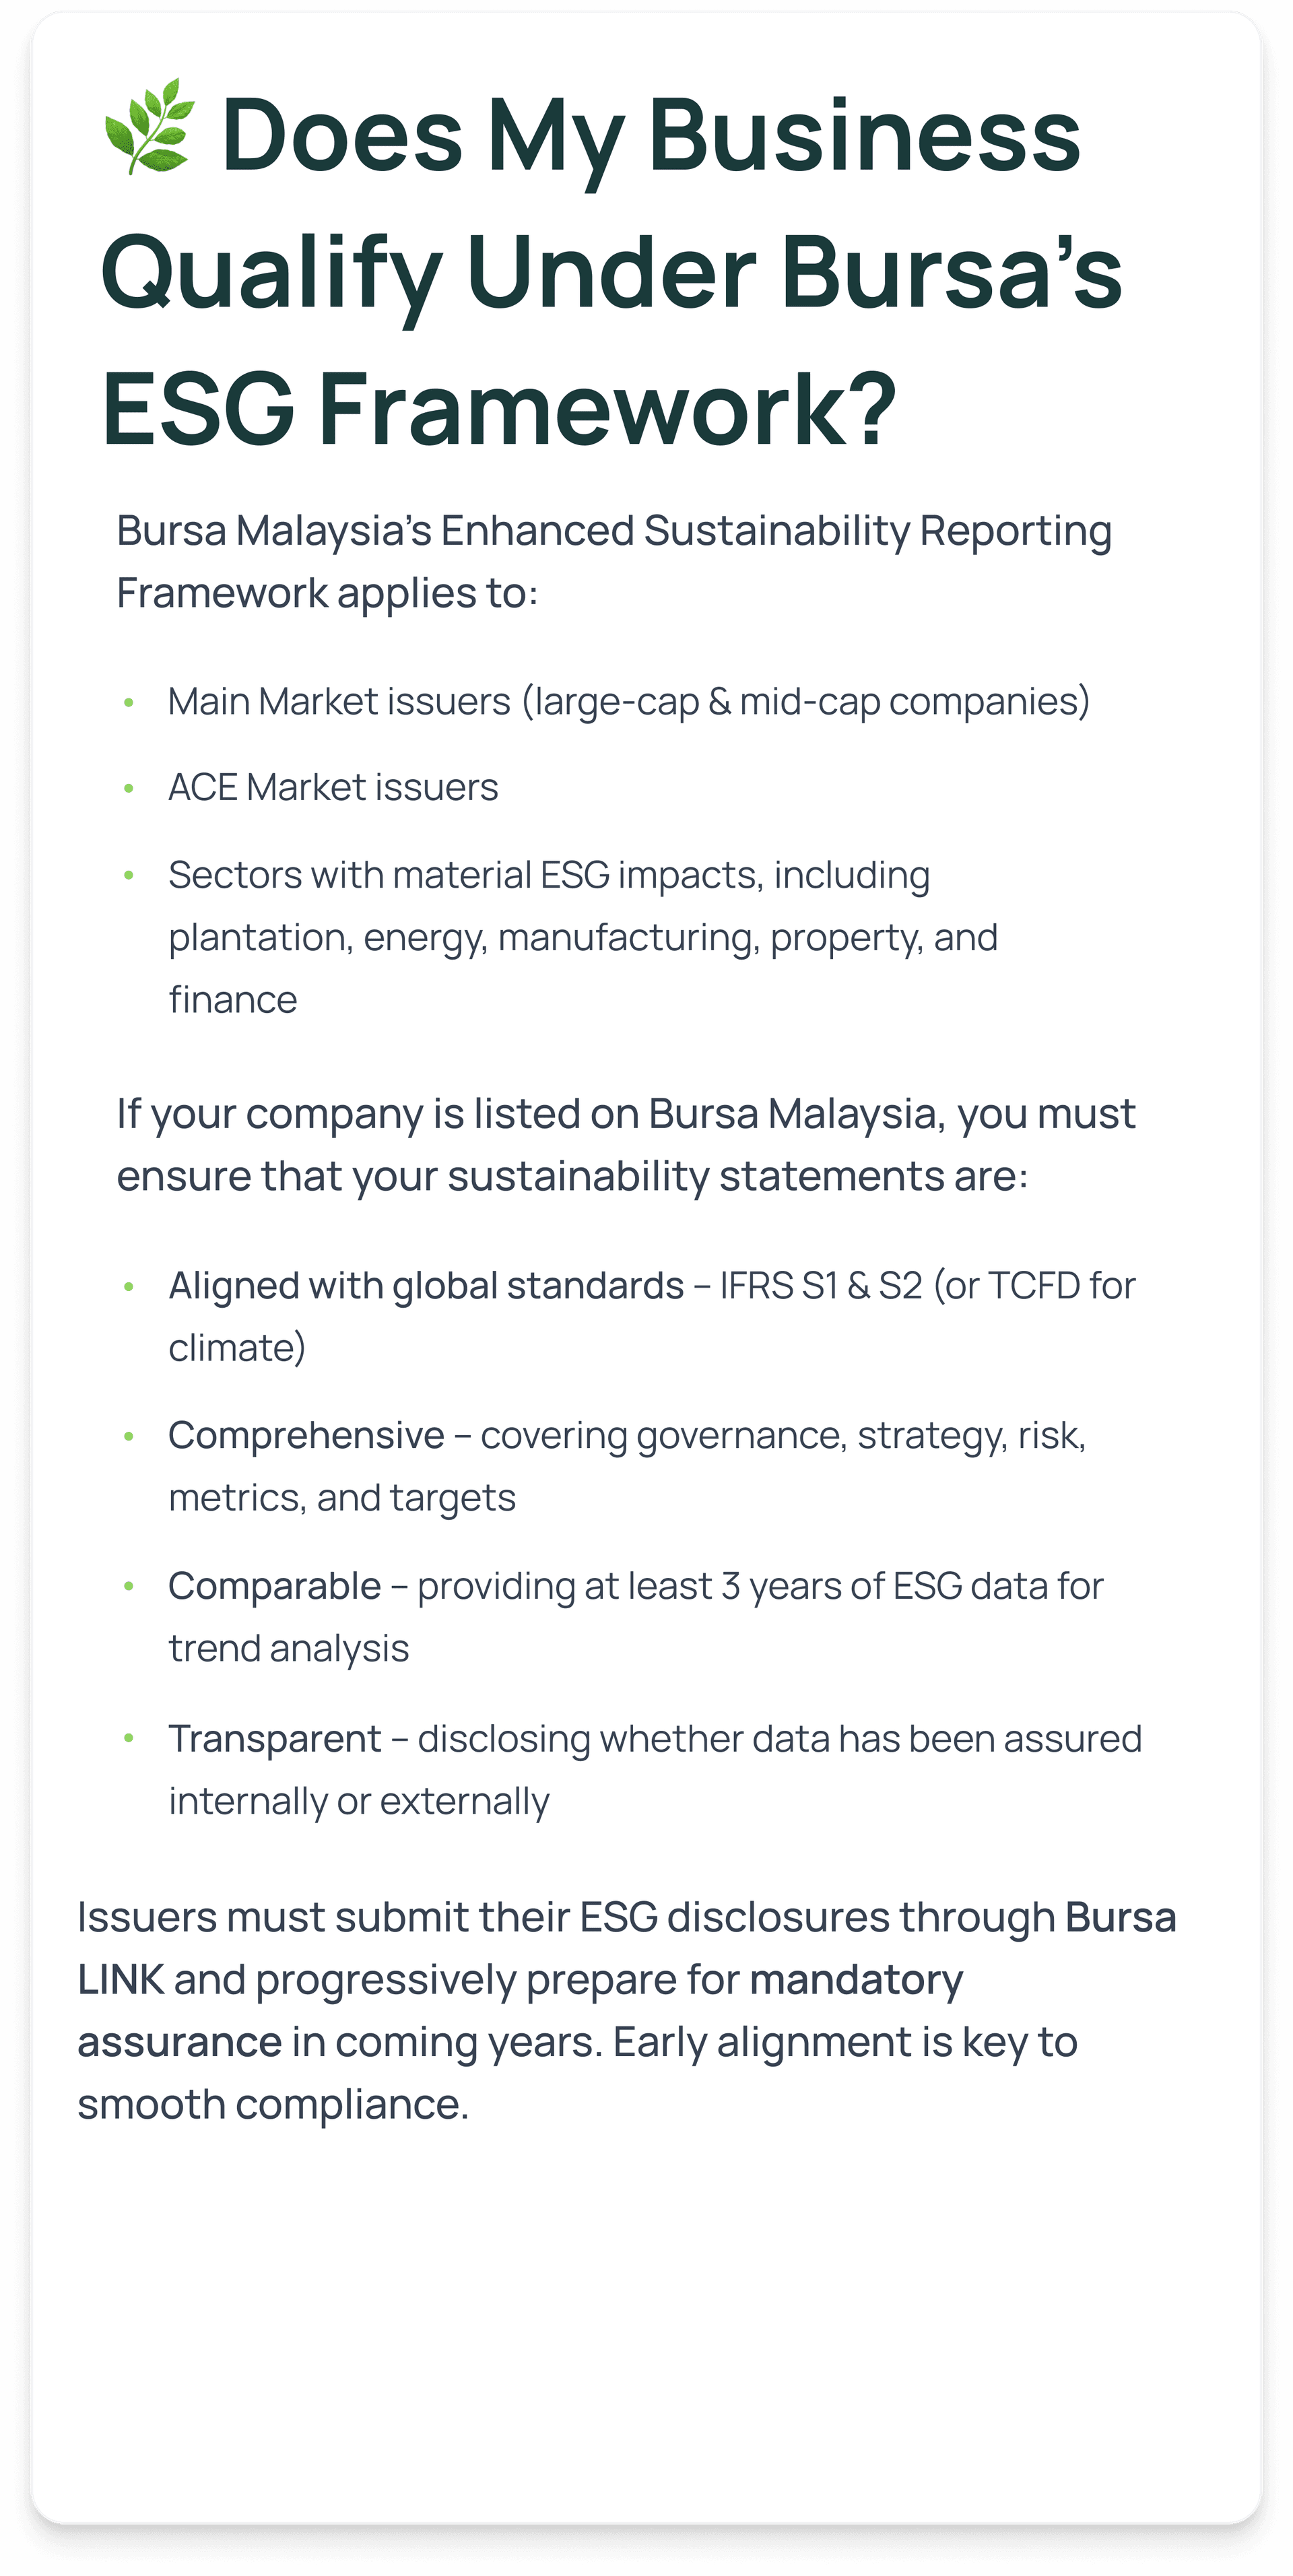Click the bold "Bursa LINK" text
This screenshot has height=2576, width=1293.
coord(1119,1918)
